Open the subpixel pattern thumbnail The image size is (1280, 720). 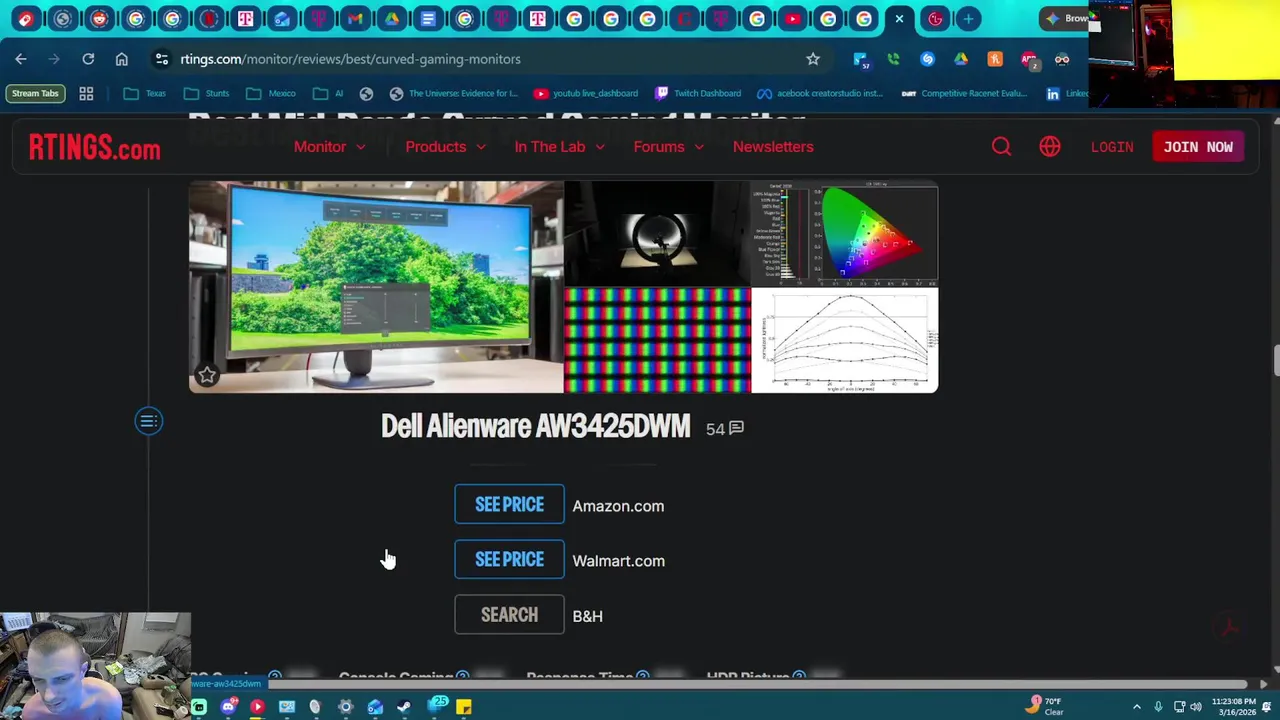[657, 340]
